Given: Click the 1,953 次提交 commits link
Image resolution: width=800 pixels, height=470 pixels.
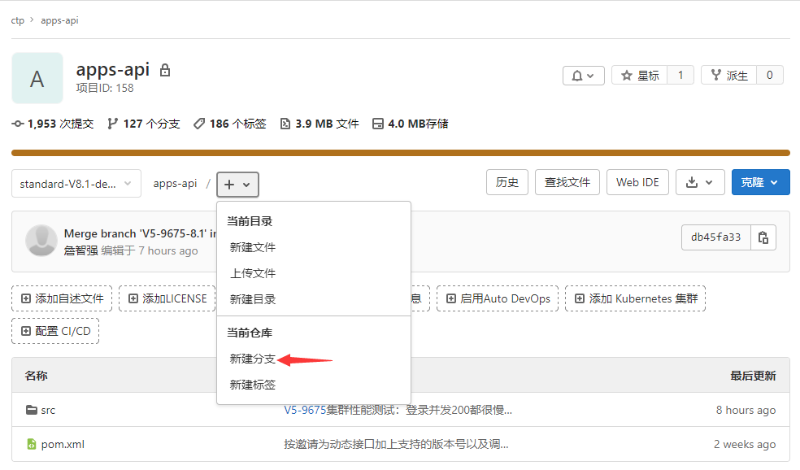Looking at the screenshot, I should (53, 124).
